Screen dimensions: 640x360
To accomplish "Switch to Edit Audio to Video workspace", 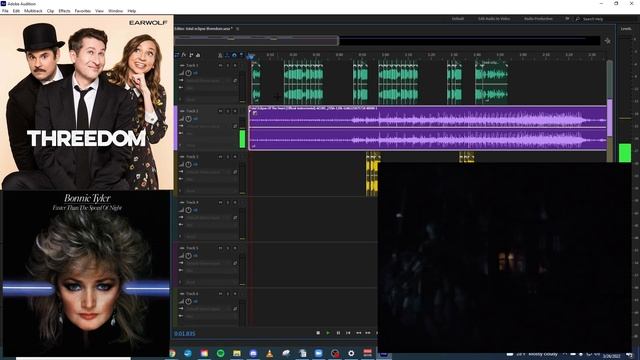I will tap(494, 19).
